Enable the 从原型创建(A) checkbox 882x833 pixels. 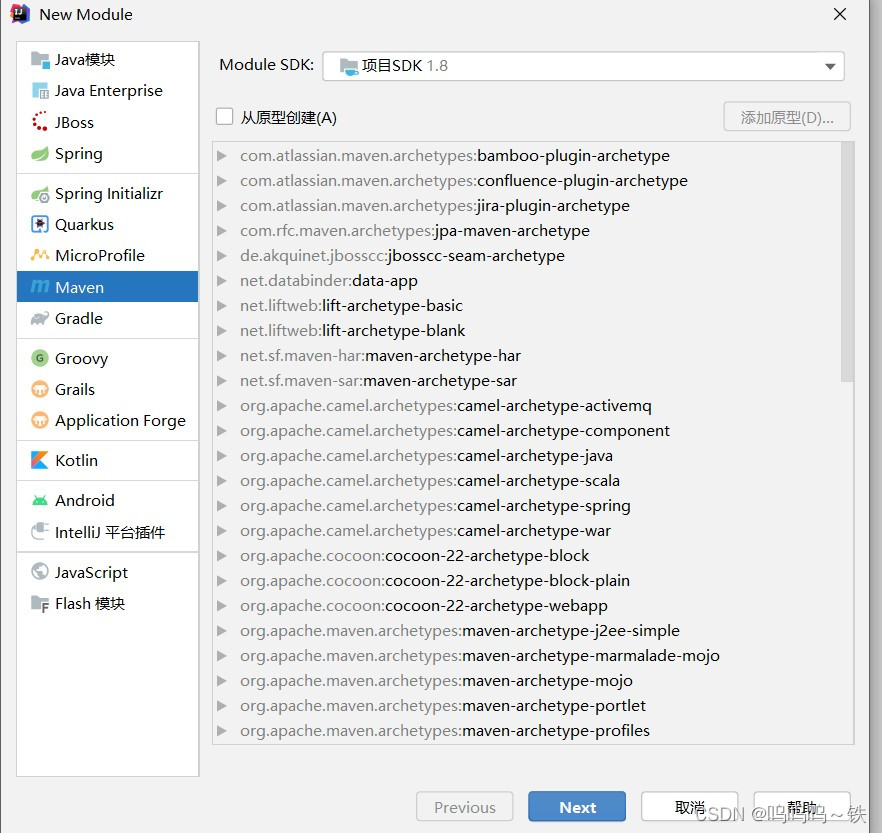tap(224, 117)
